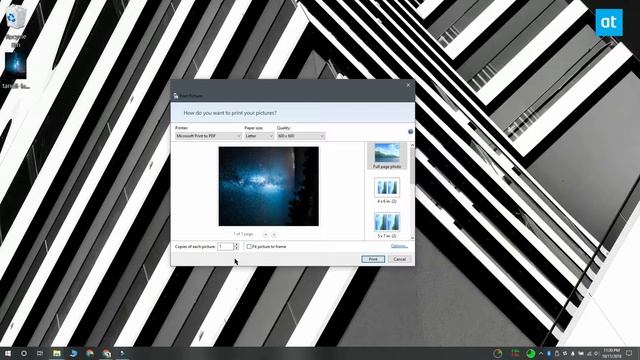Select the 4 x 6 in. (2) layout
640x360 pixels.
pyautogui.click(x=387, y=190)
